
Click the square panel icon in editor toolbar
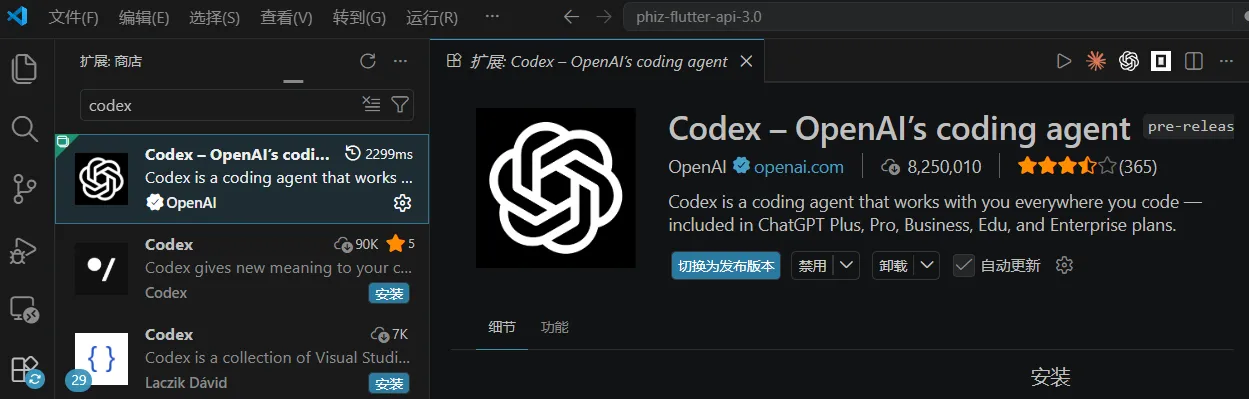1161,61
